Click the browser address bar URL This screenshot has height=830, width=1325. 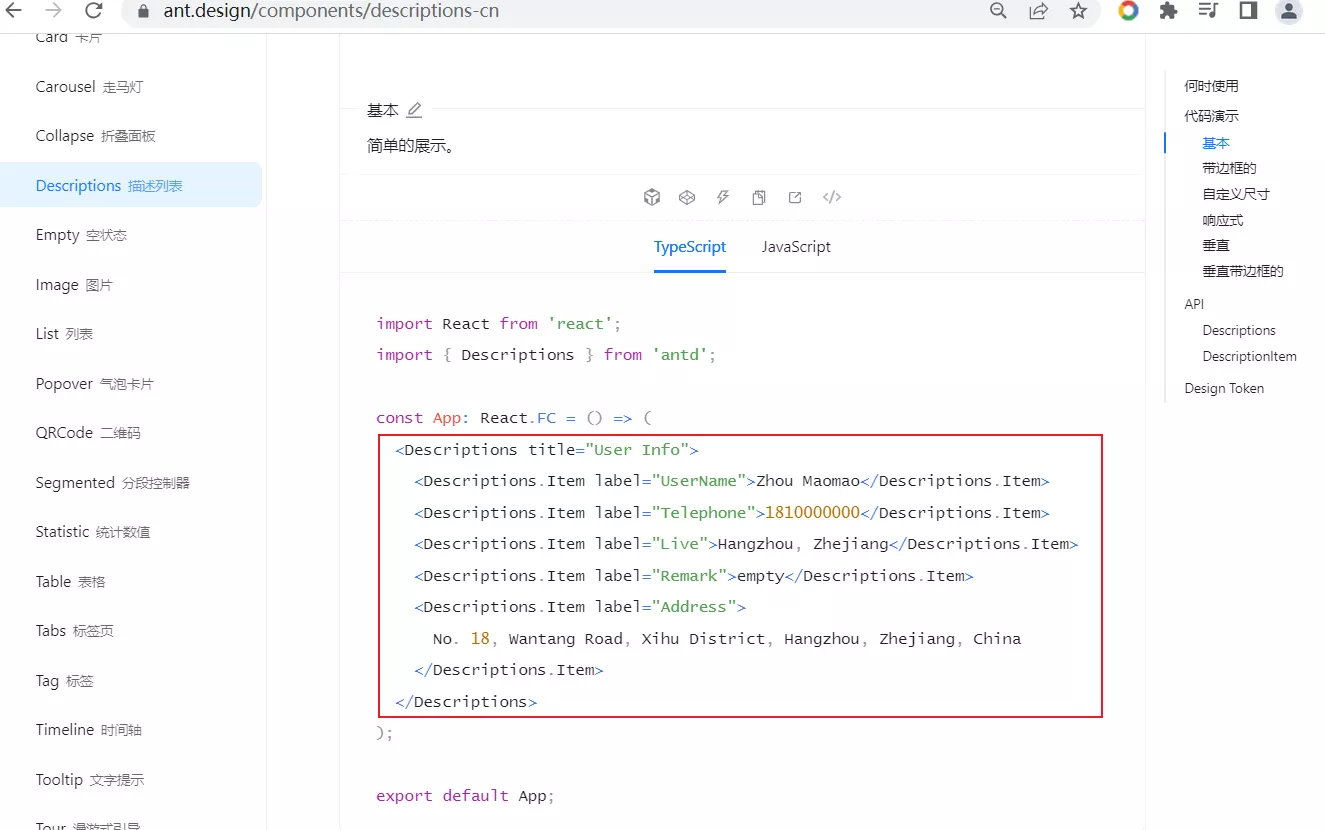tap(331, 12)
